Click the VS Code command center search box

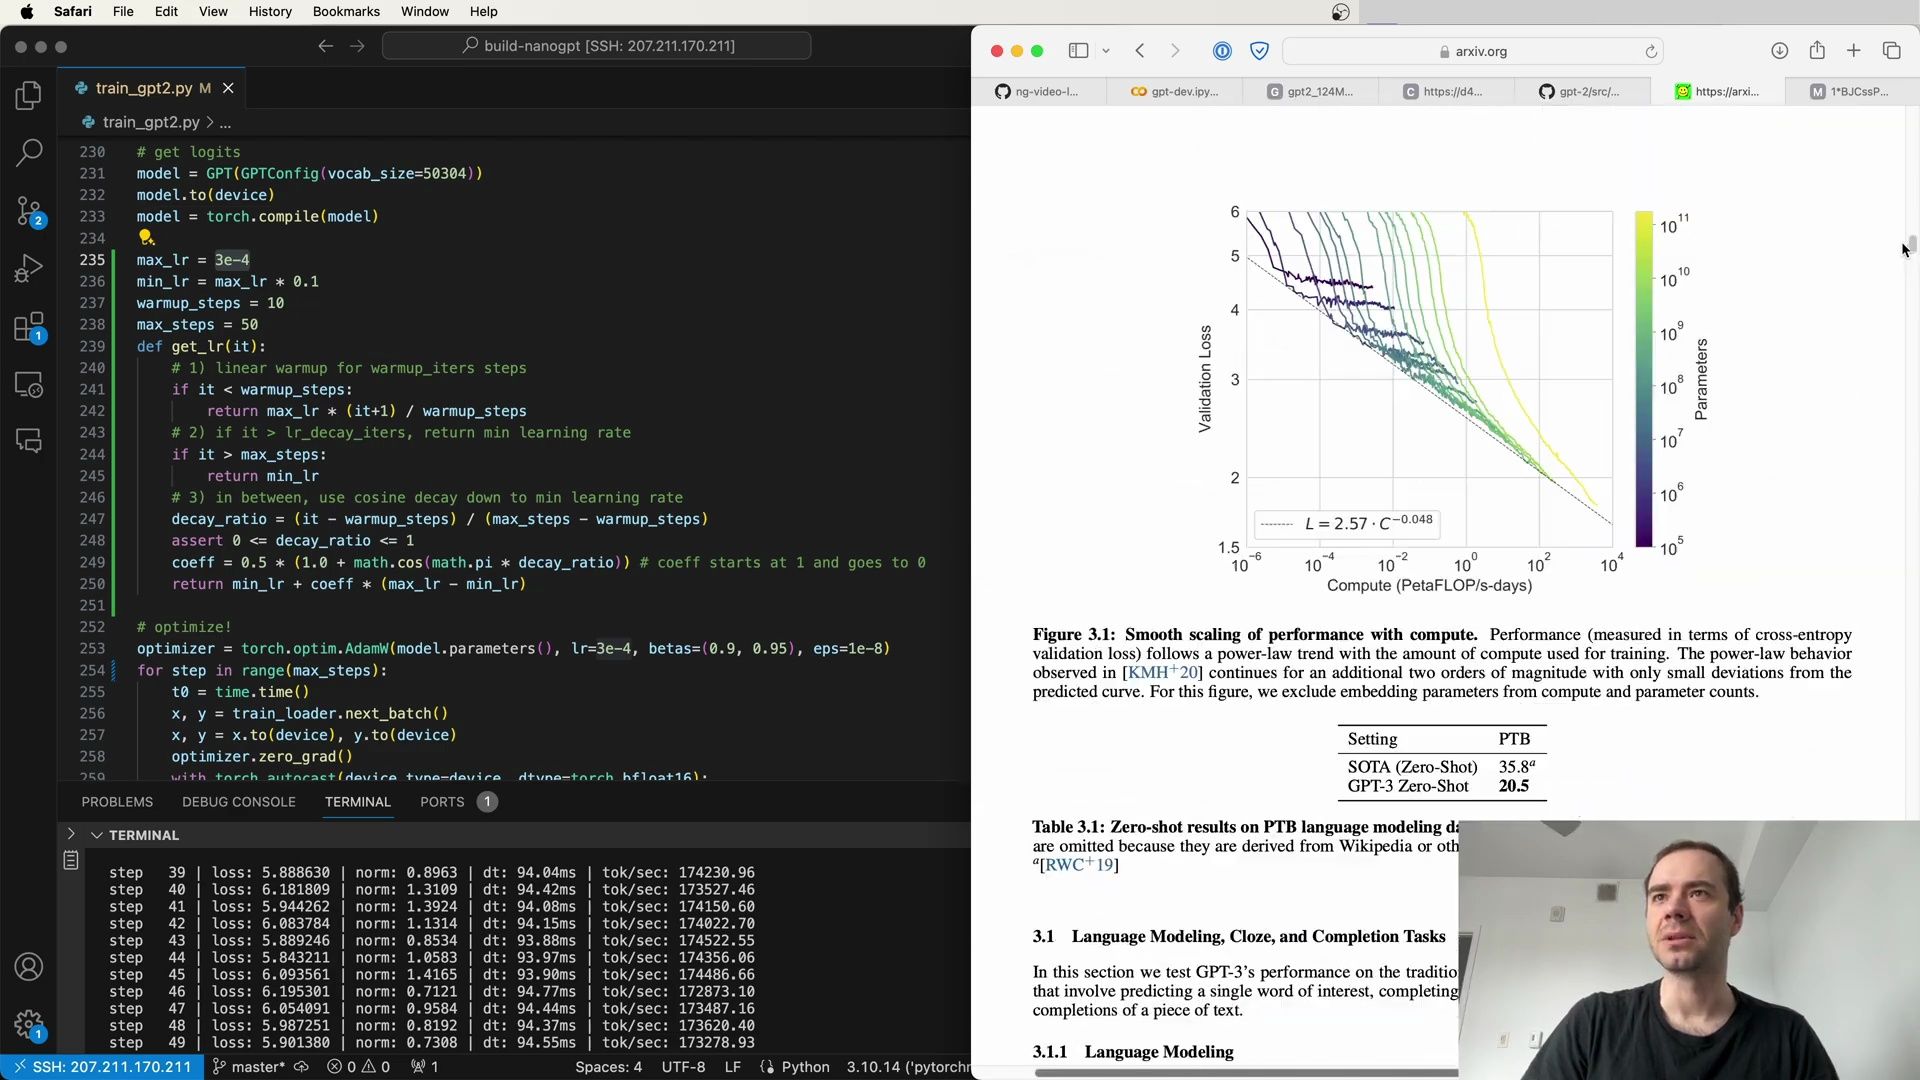click(597, 46)
